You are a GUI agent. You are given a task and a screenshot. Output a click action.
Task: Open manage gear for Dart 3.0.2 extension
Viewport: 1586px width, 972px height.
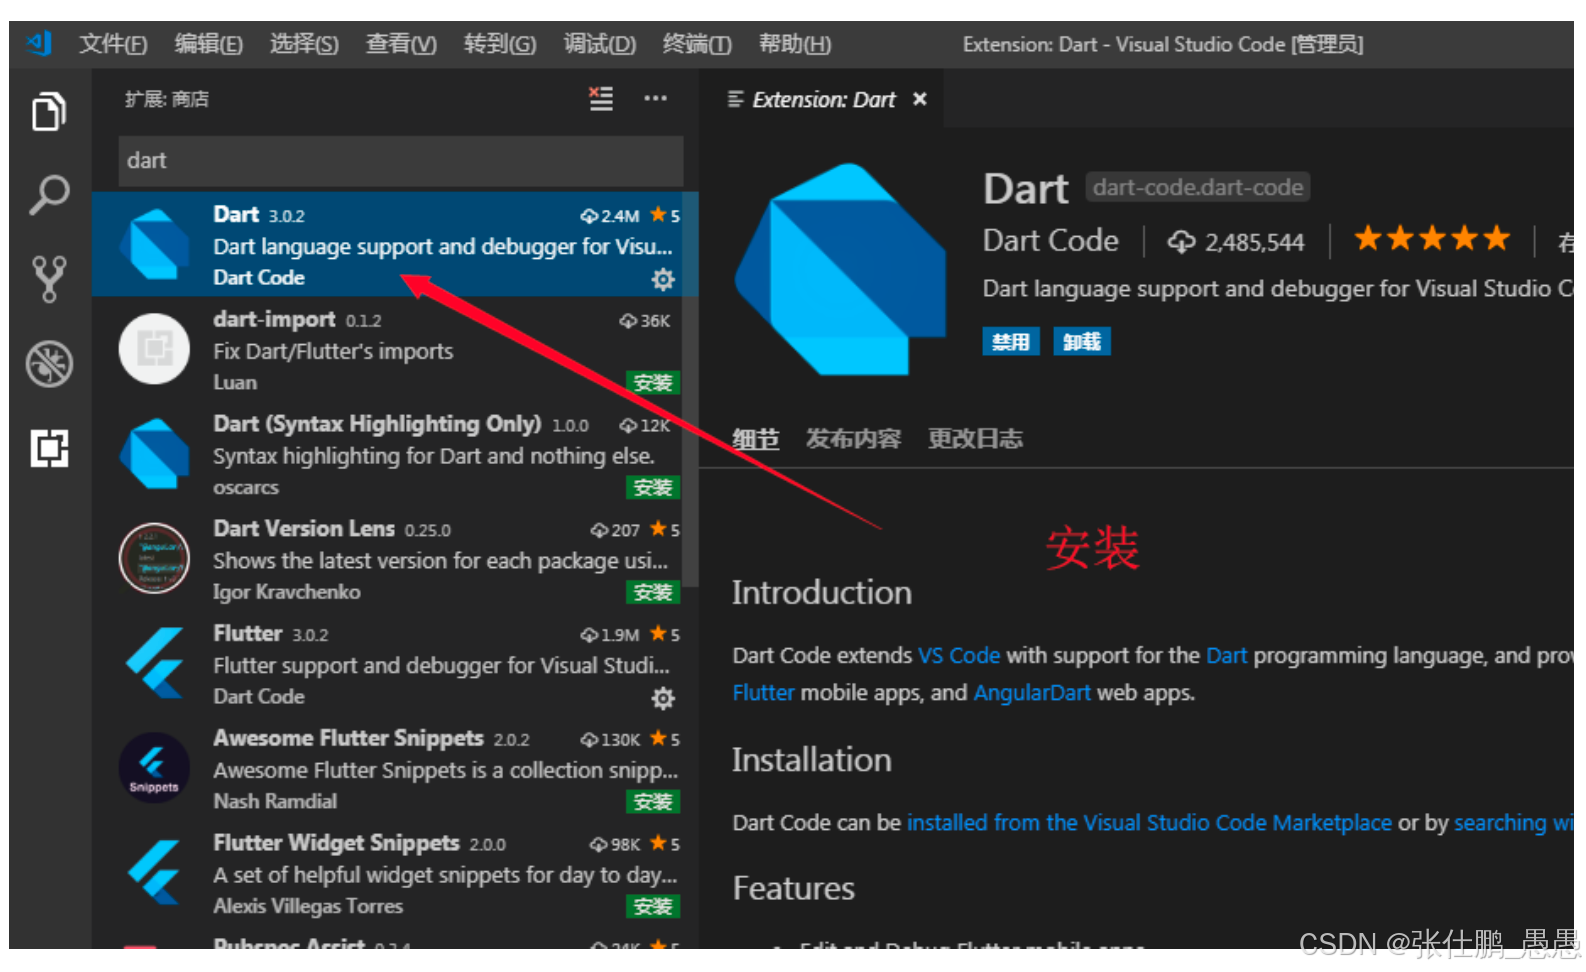click(663, 279)
